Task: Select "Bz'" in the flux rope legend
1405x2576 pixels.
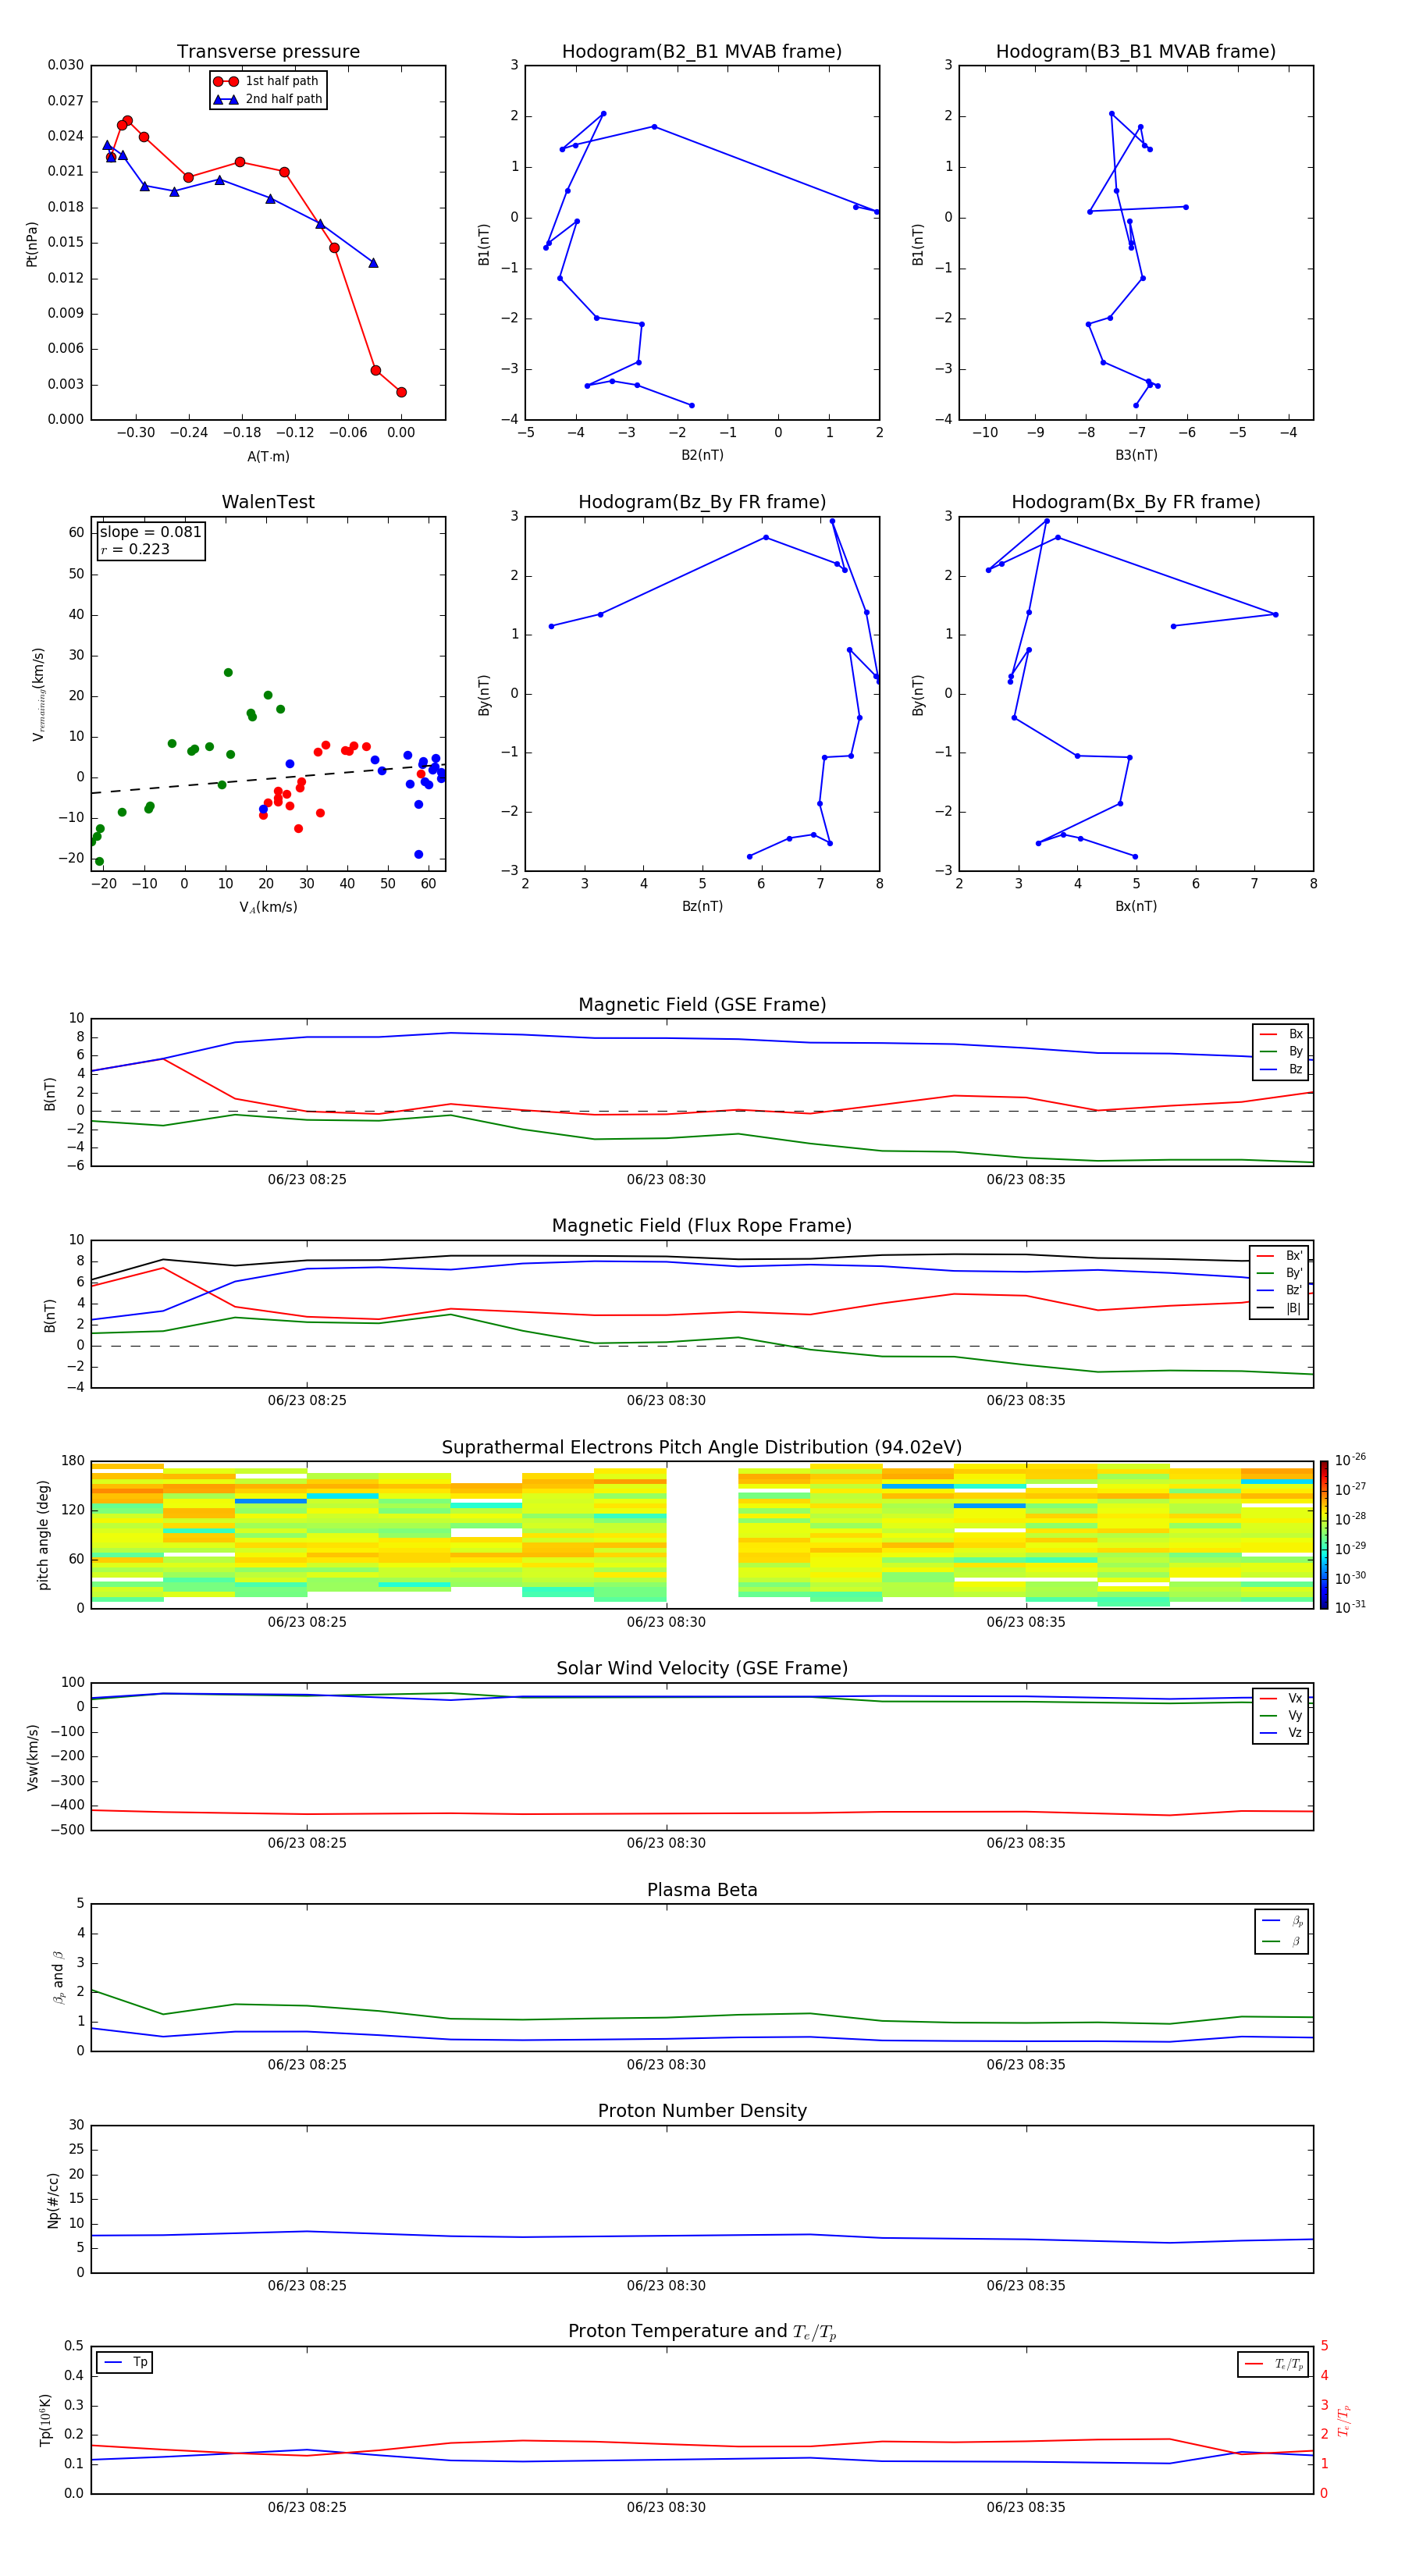Action: click(1280, 1290)
